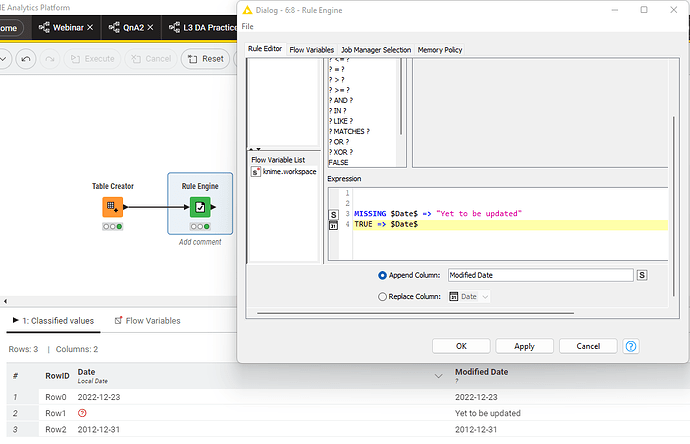This screenshot has width=690, height=444.
Task: Open the dropdown arrow left of undo
Action: click(3, 59)
